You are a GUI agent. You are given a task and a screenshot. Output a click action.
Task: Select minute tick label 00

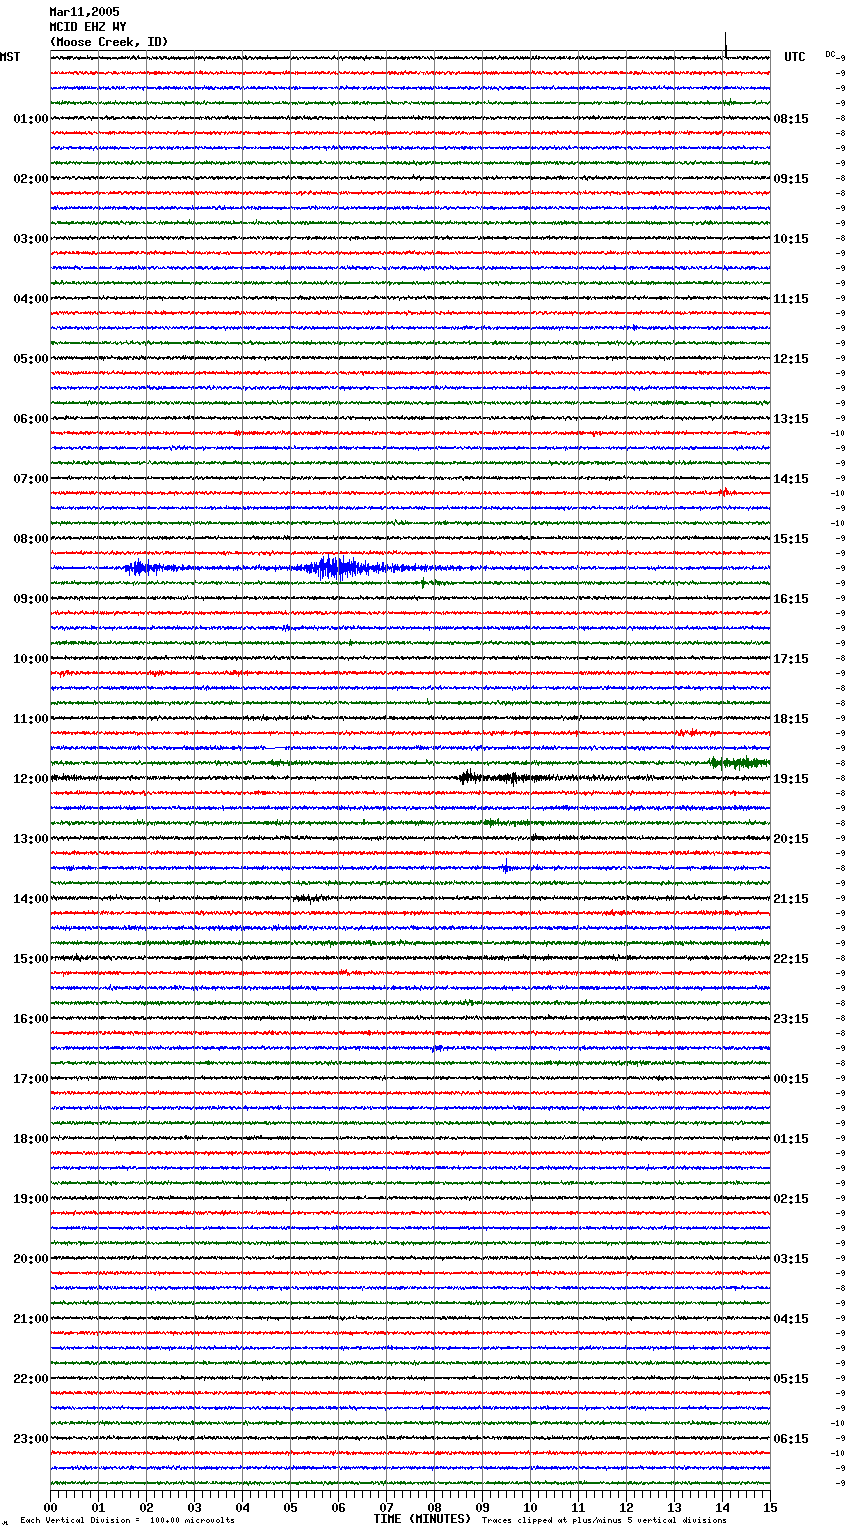point(50,1507)
